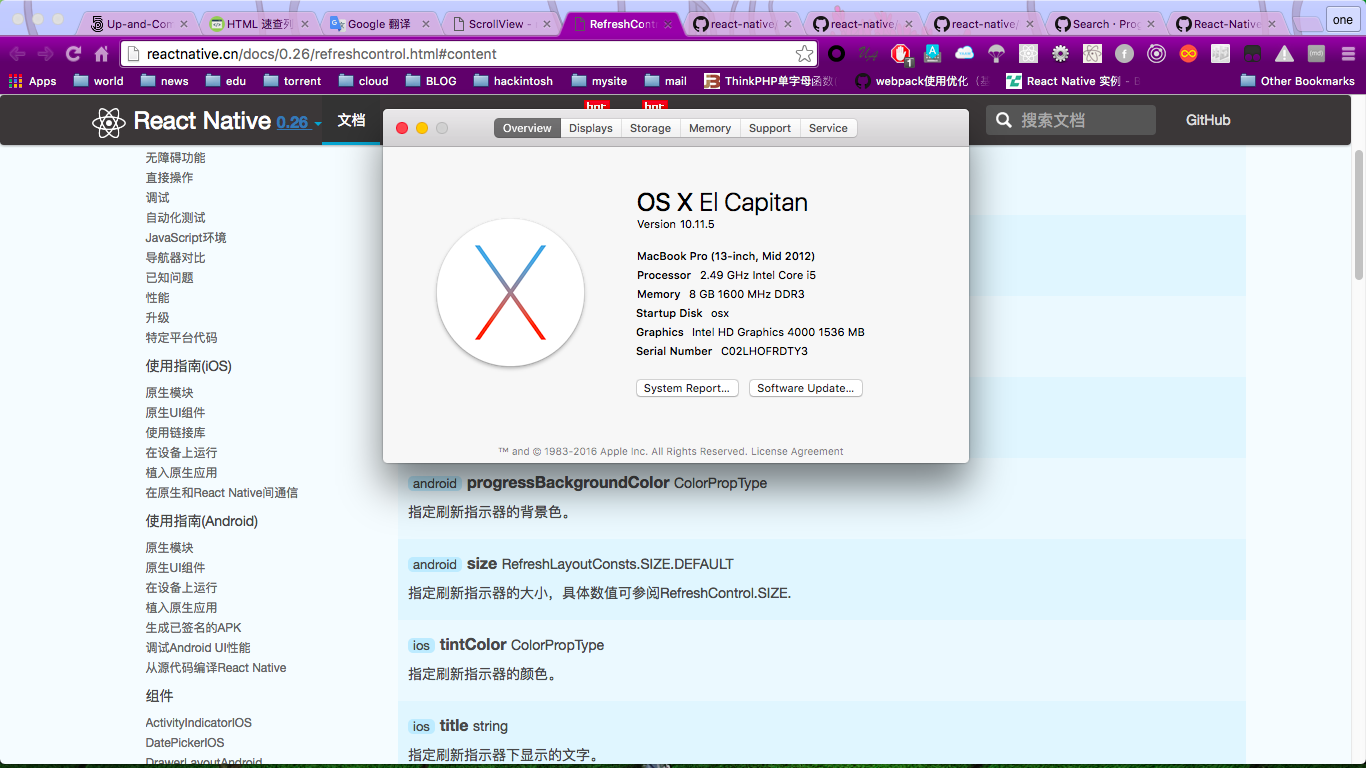
Task: Switch to the Service tab in About This Mac
Action: click(828, 128)
